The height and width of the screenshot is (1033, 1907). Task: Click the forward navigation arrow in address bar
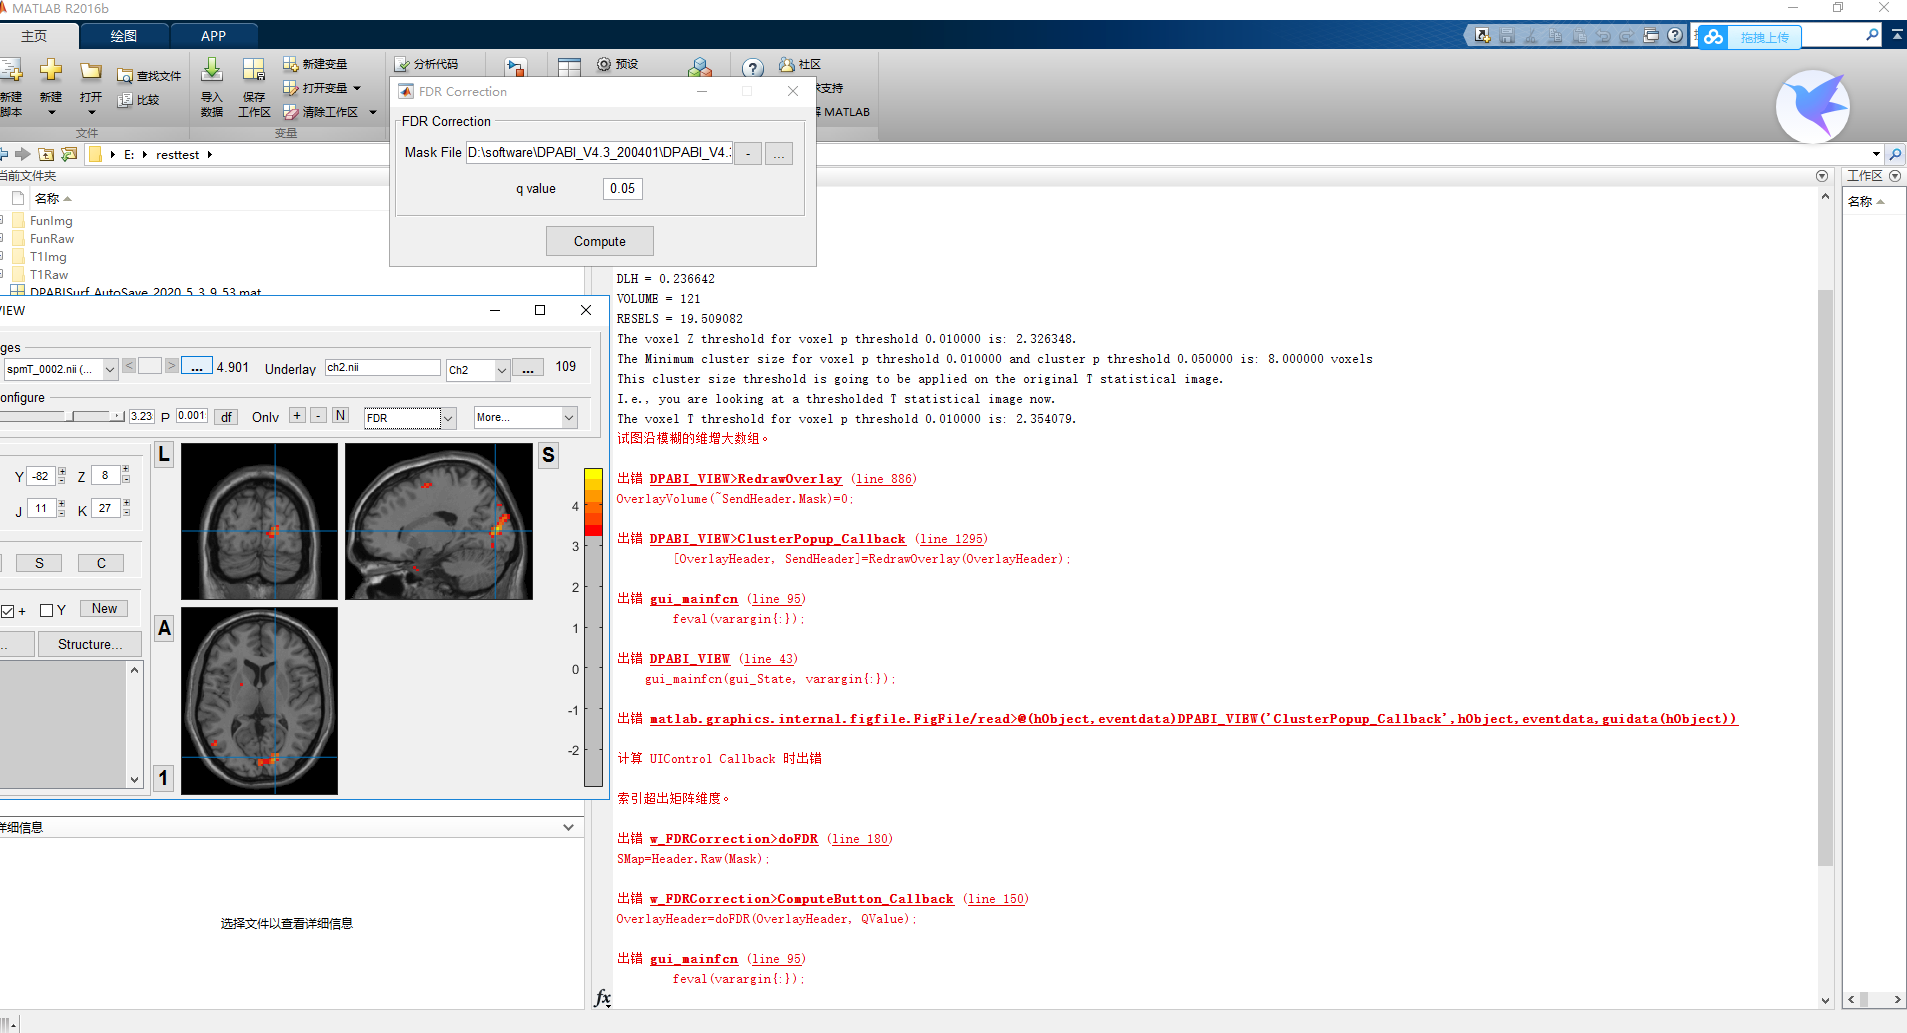(23, 154)
